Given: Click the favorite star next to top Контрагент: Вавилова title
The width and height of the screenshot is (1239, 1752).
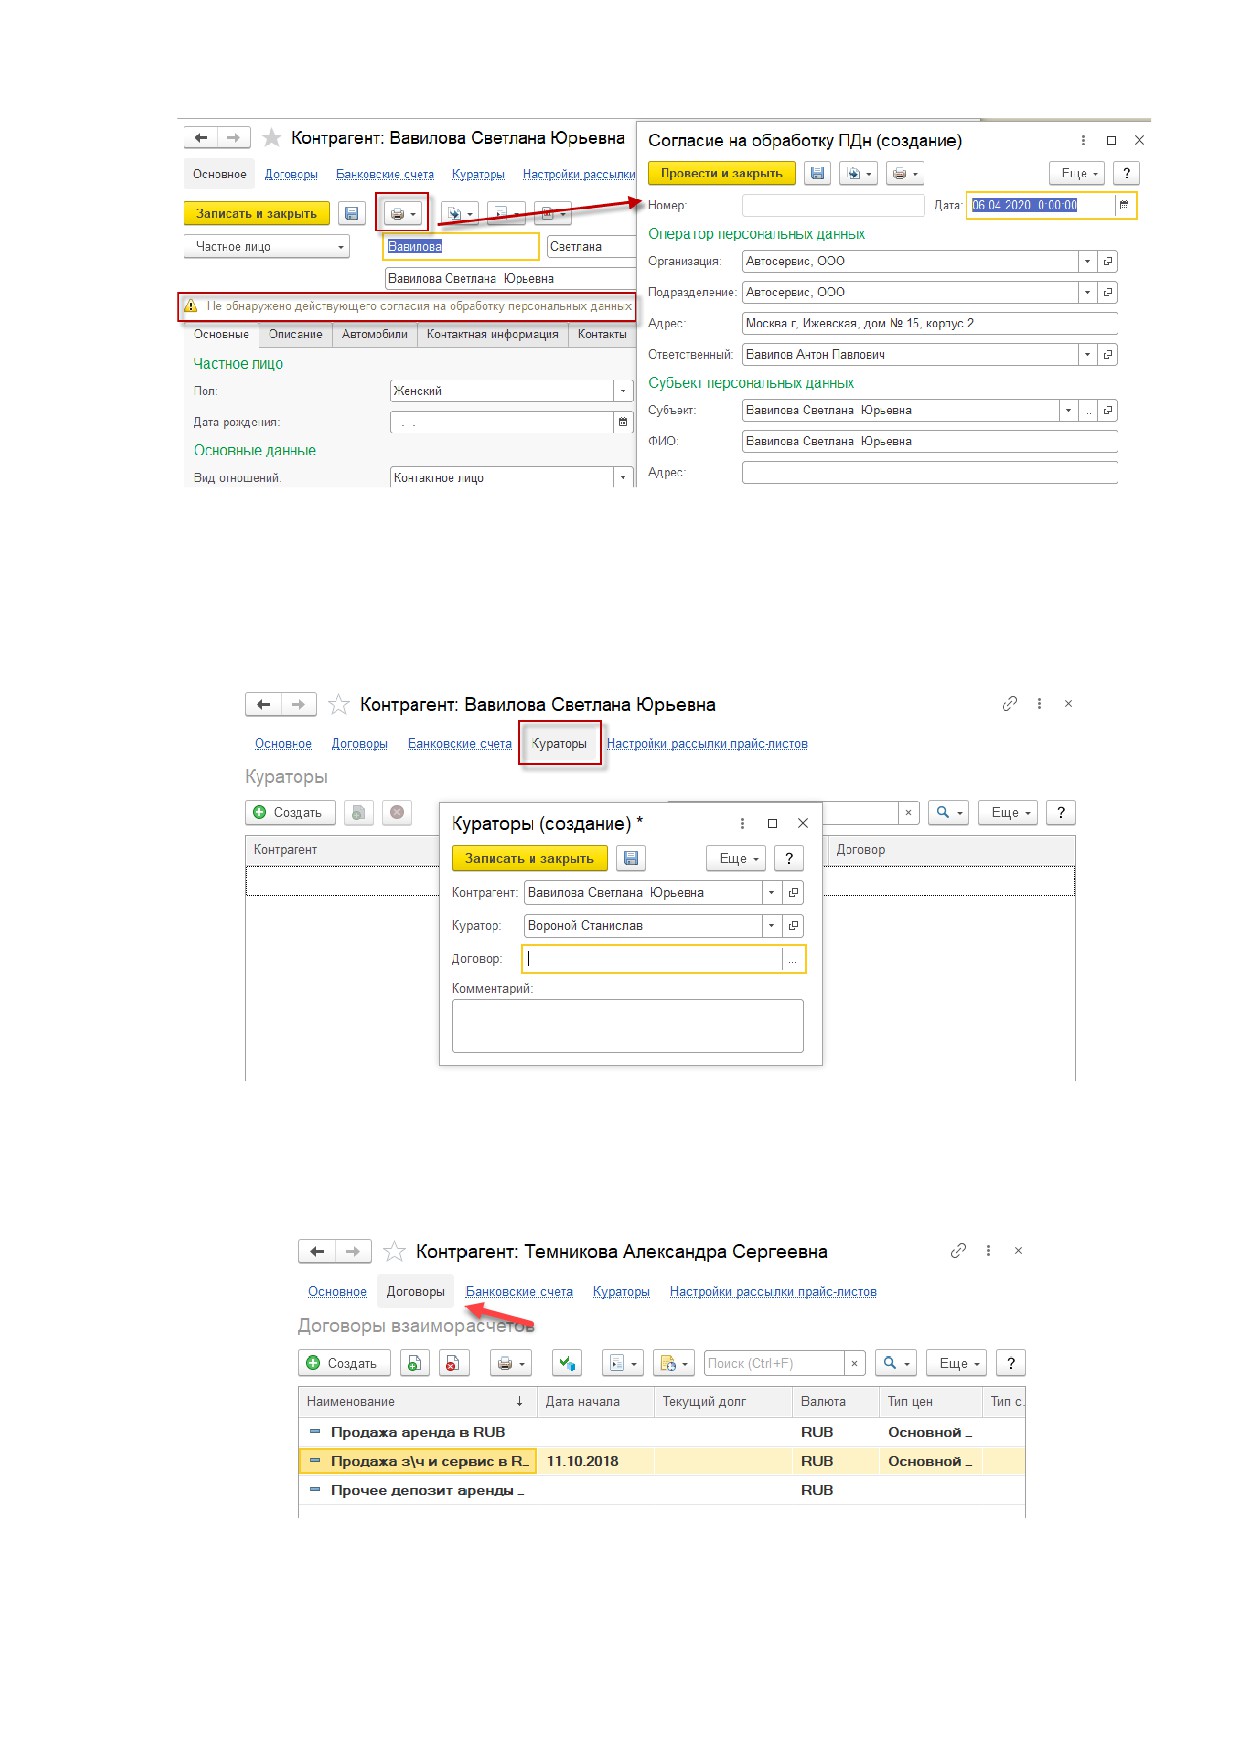Looking at the screenshot, I should click(271, 138).
